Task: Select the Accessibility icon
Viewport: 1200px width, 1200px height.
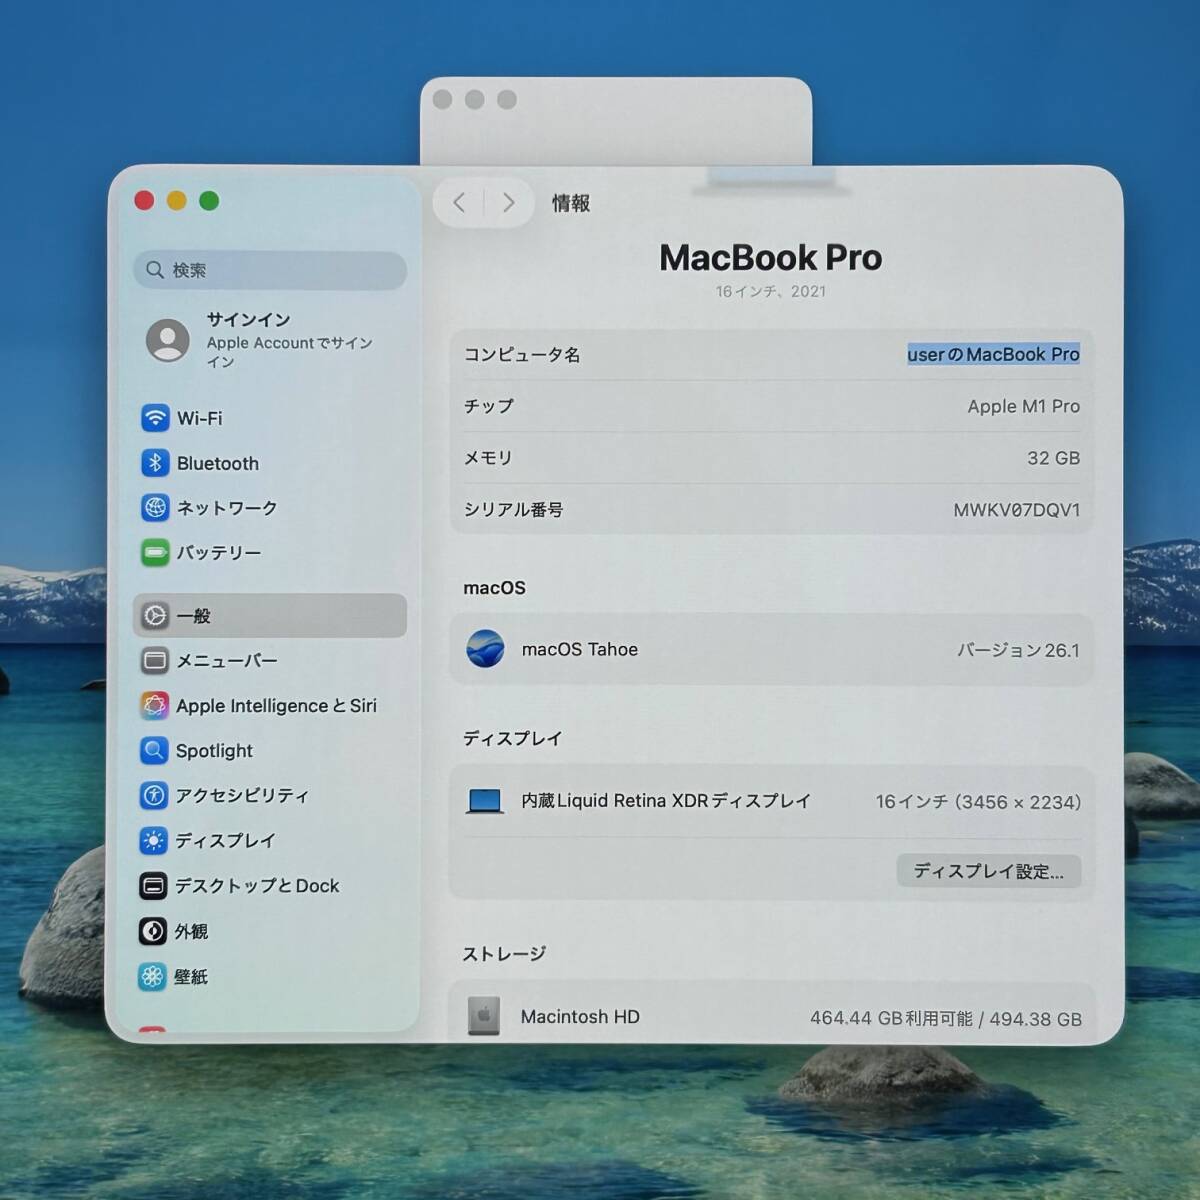Action: point(154,796)
